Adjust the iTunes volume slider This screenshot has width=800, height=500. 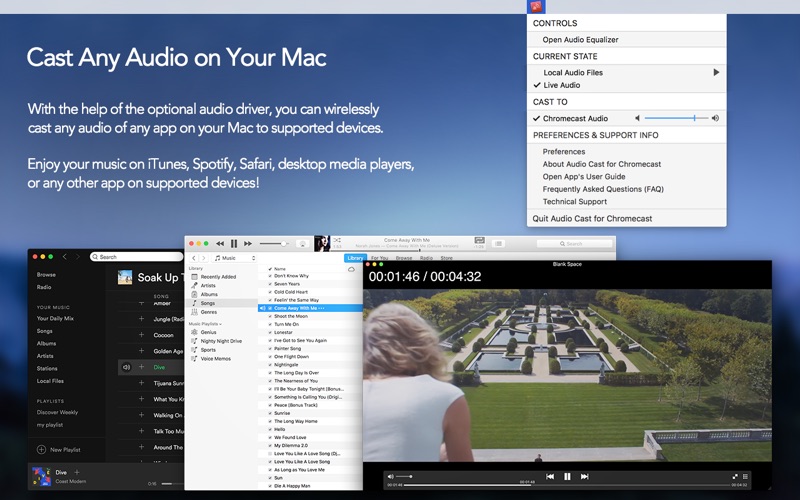pyautogui.click(x=274, y=244)
